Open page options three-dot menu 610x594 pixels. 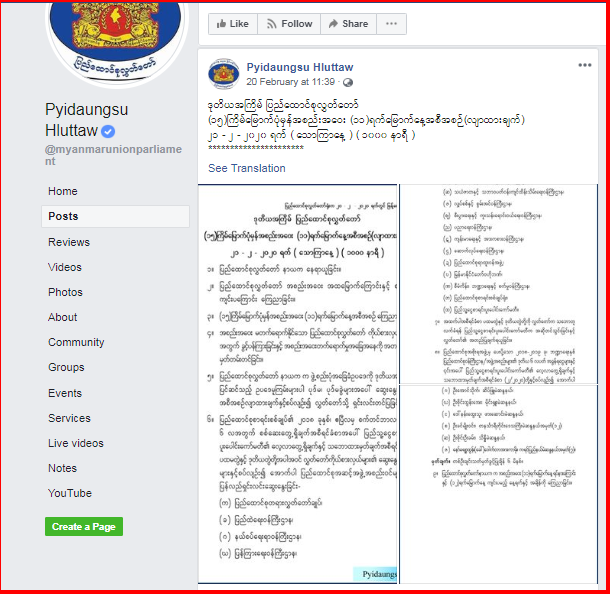tap(391, 24)
